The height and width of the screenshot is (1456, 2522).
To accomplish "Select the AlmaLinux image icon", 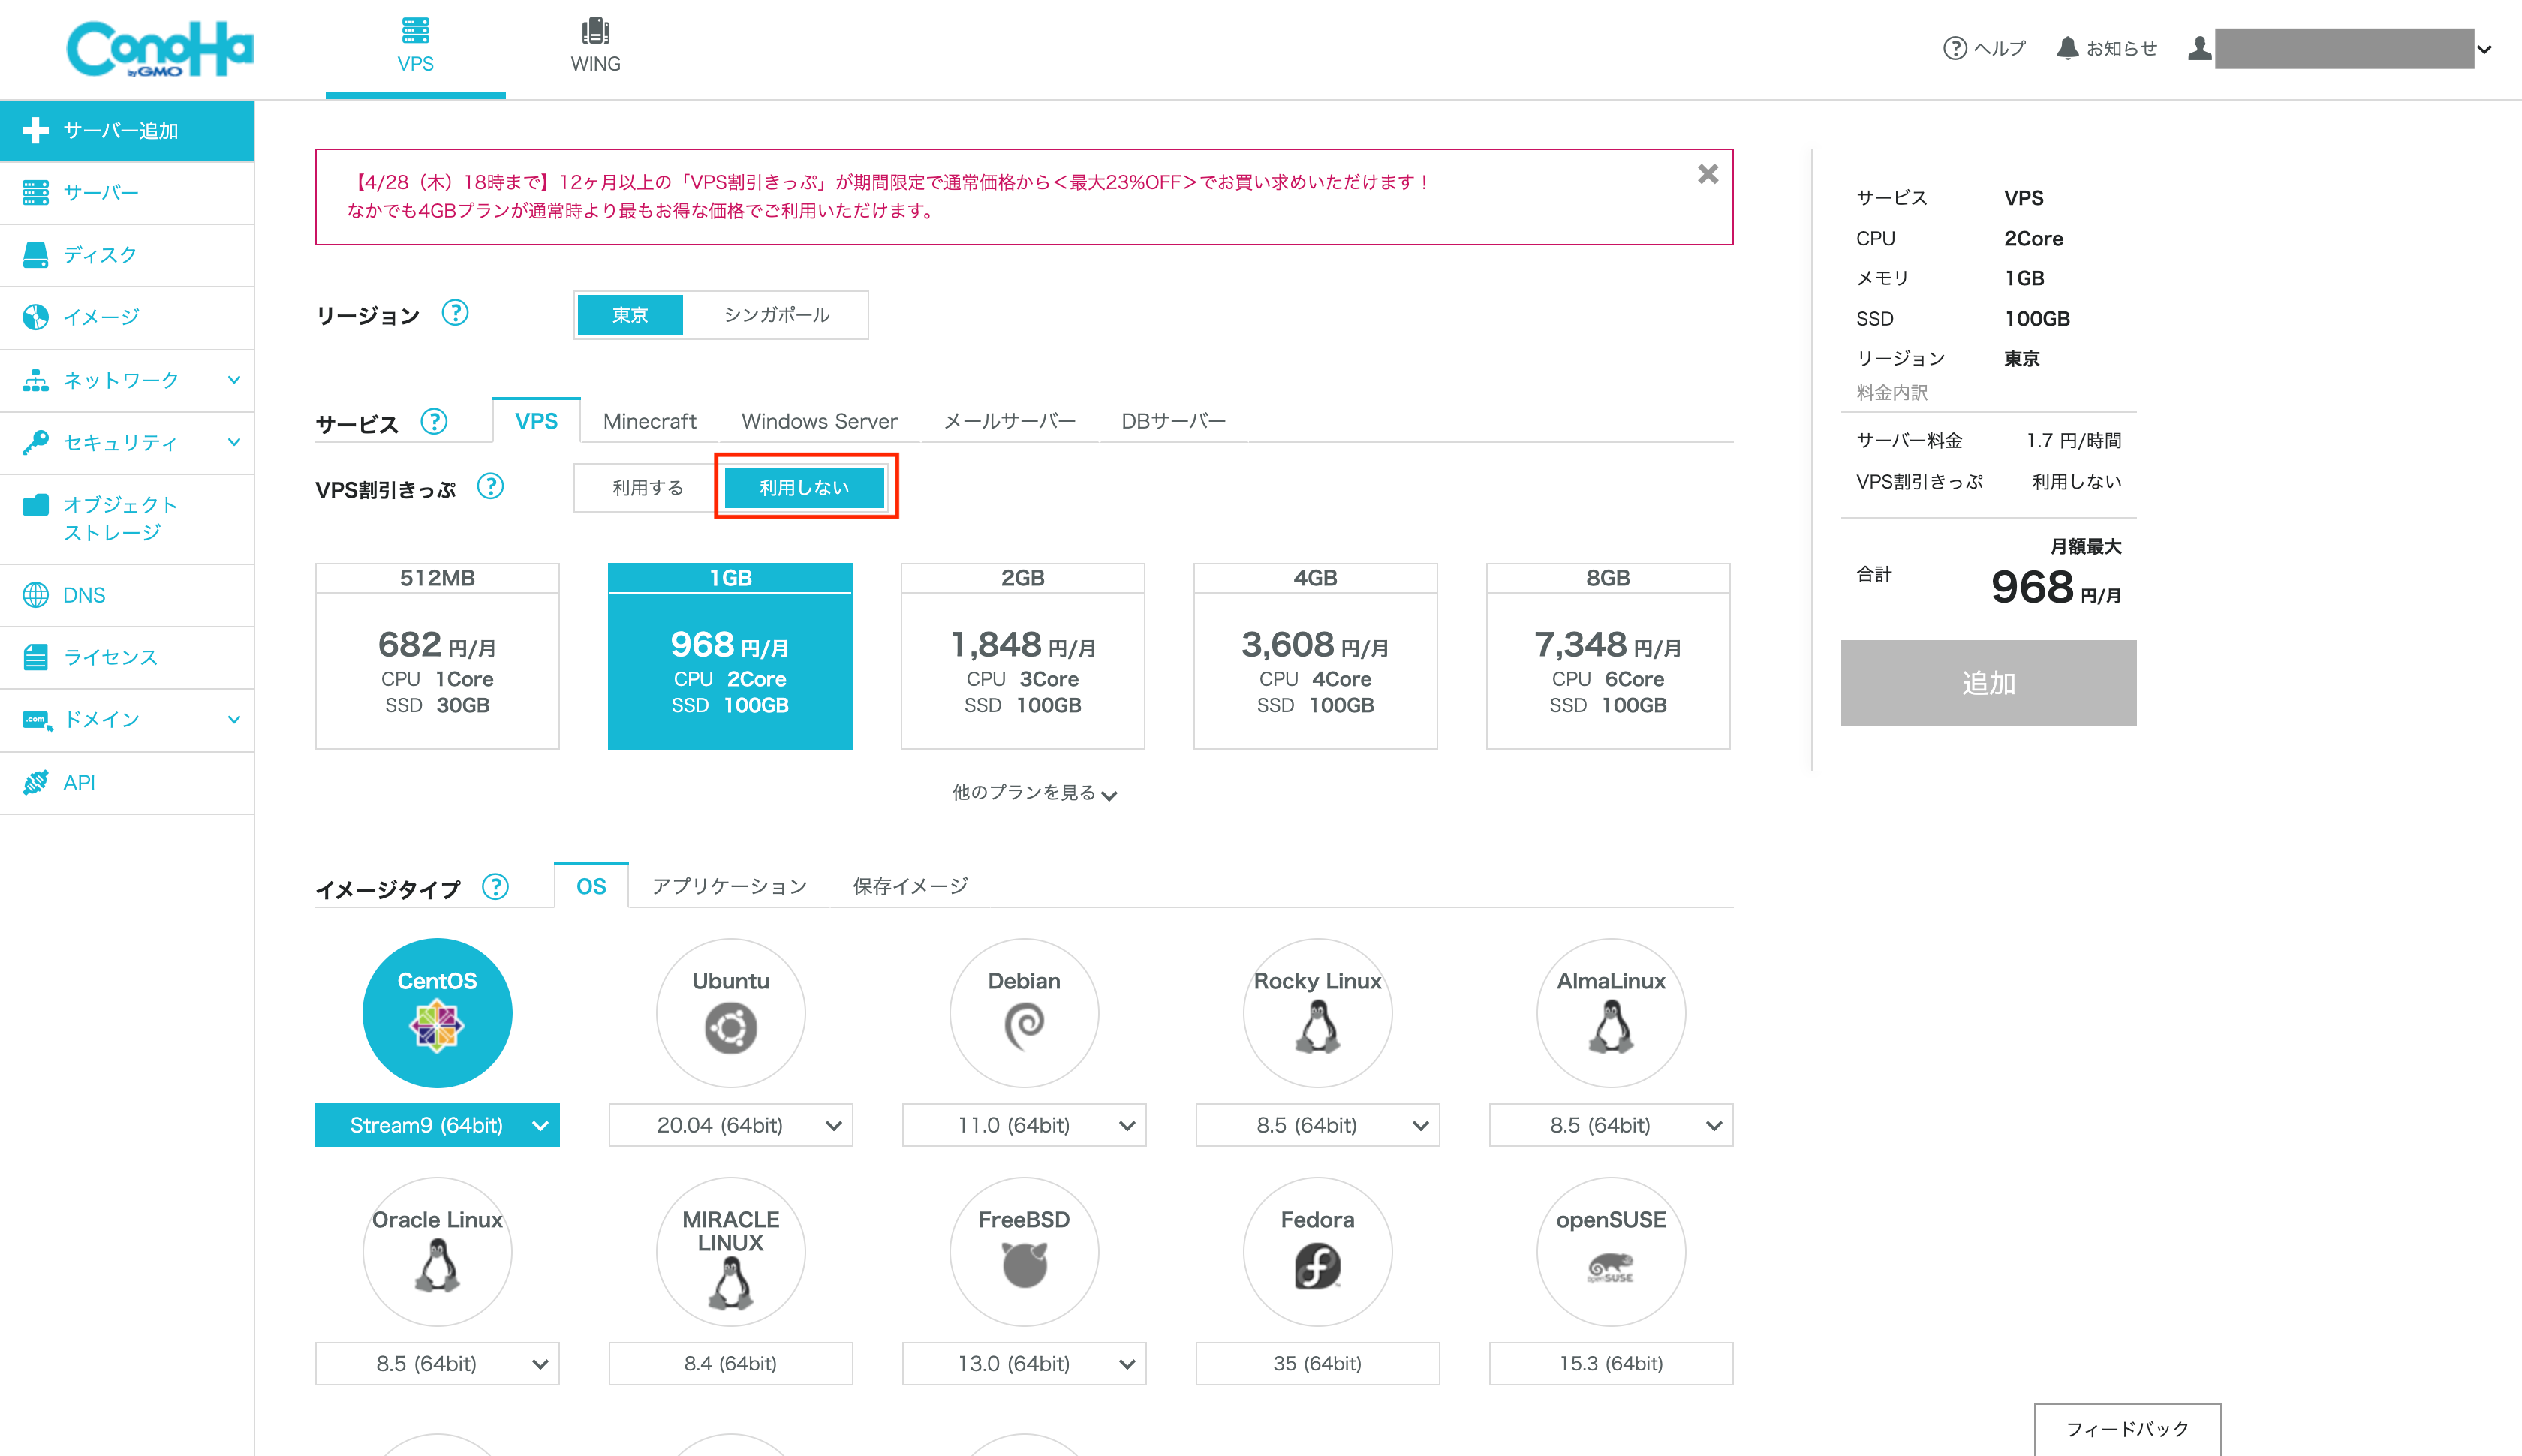I will pos(1611,1013).
